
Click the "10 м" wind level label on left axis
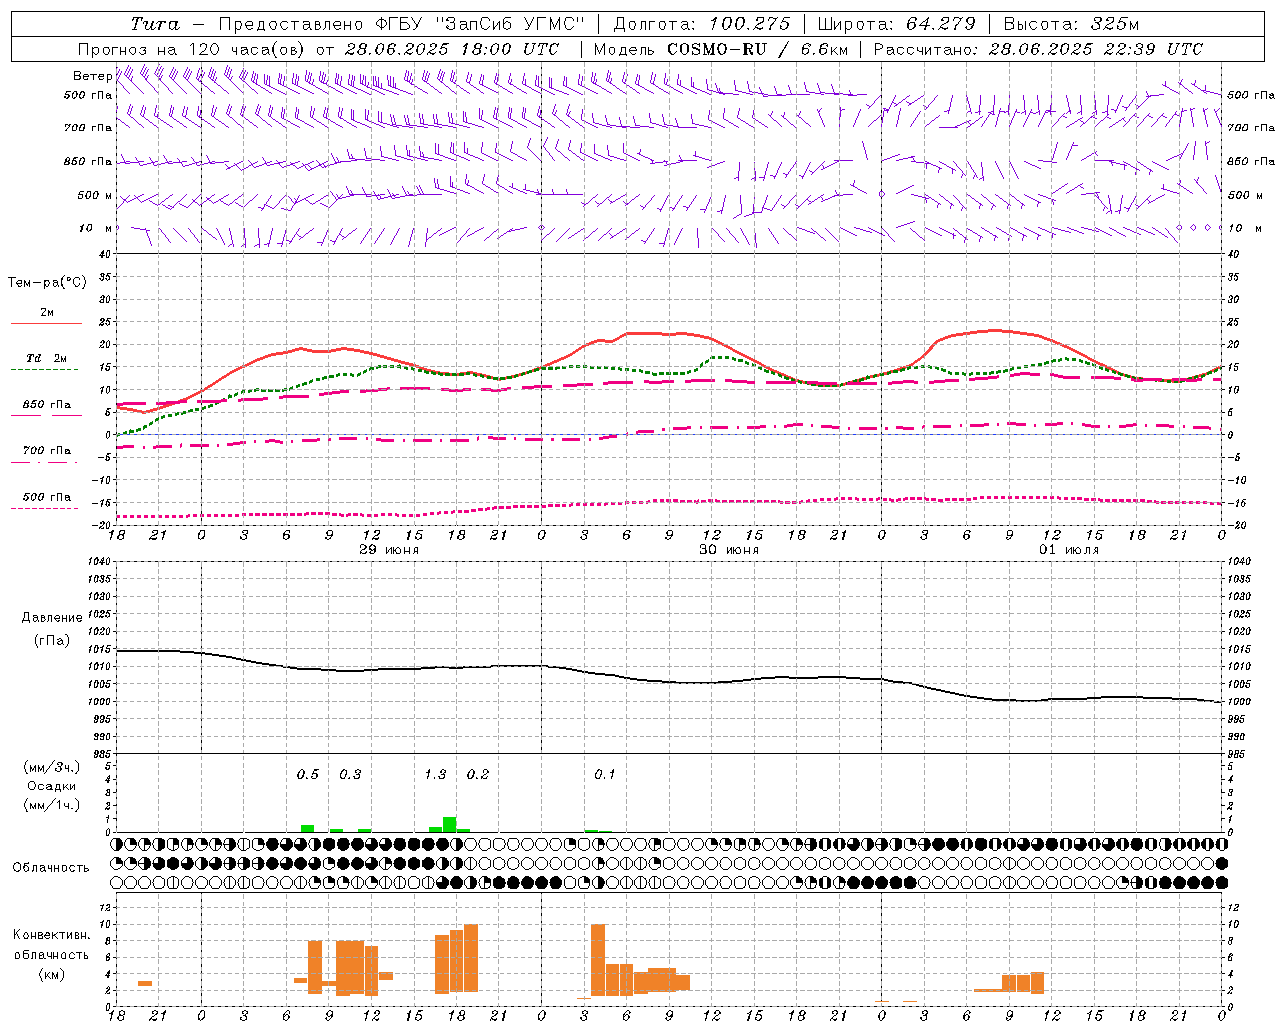coord(96,228)
